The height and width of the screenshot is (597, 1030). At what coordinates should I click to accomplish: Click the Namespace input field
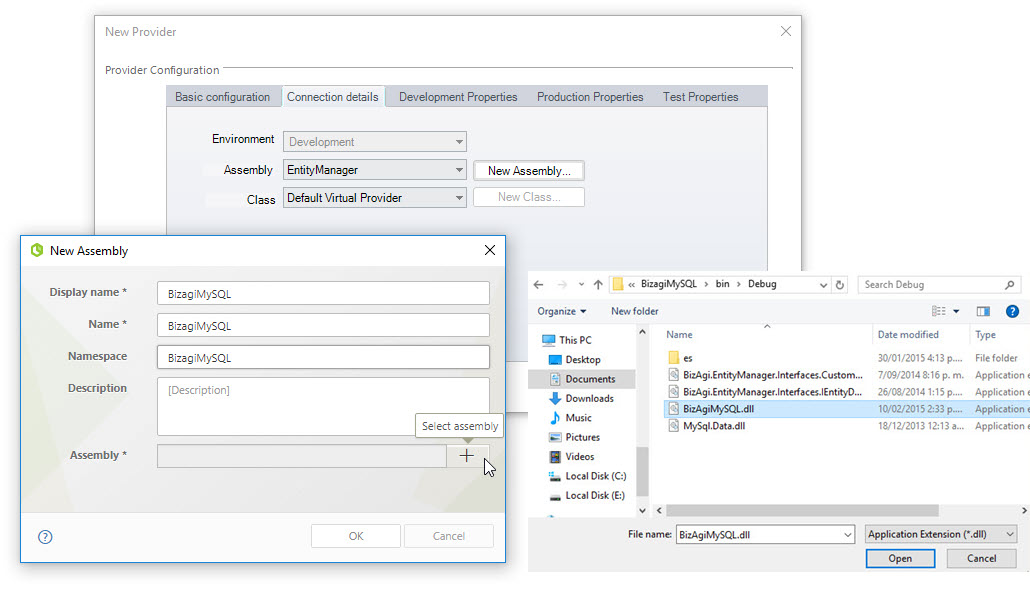point(323,358)
